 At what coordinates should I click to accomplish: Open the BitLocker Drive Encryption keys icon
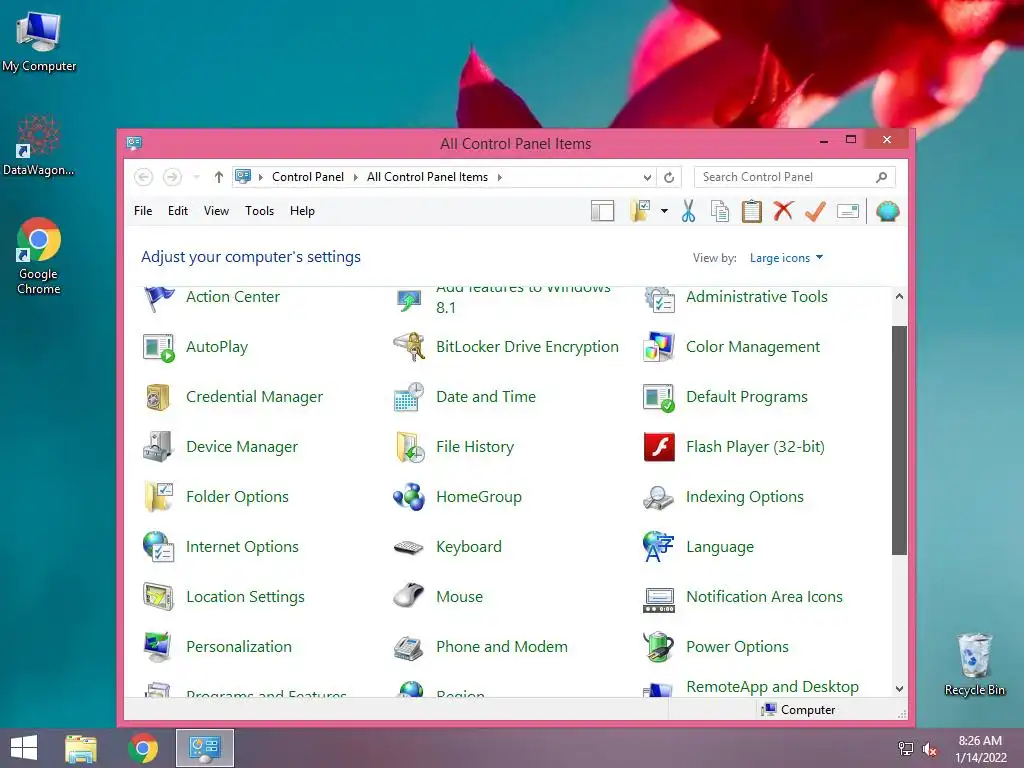(x=409, y=347)
